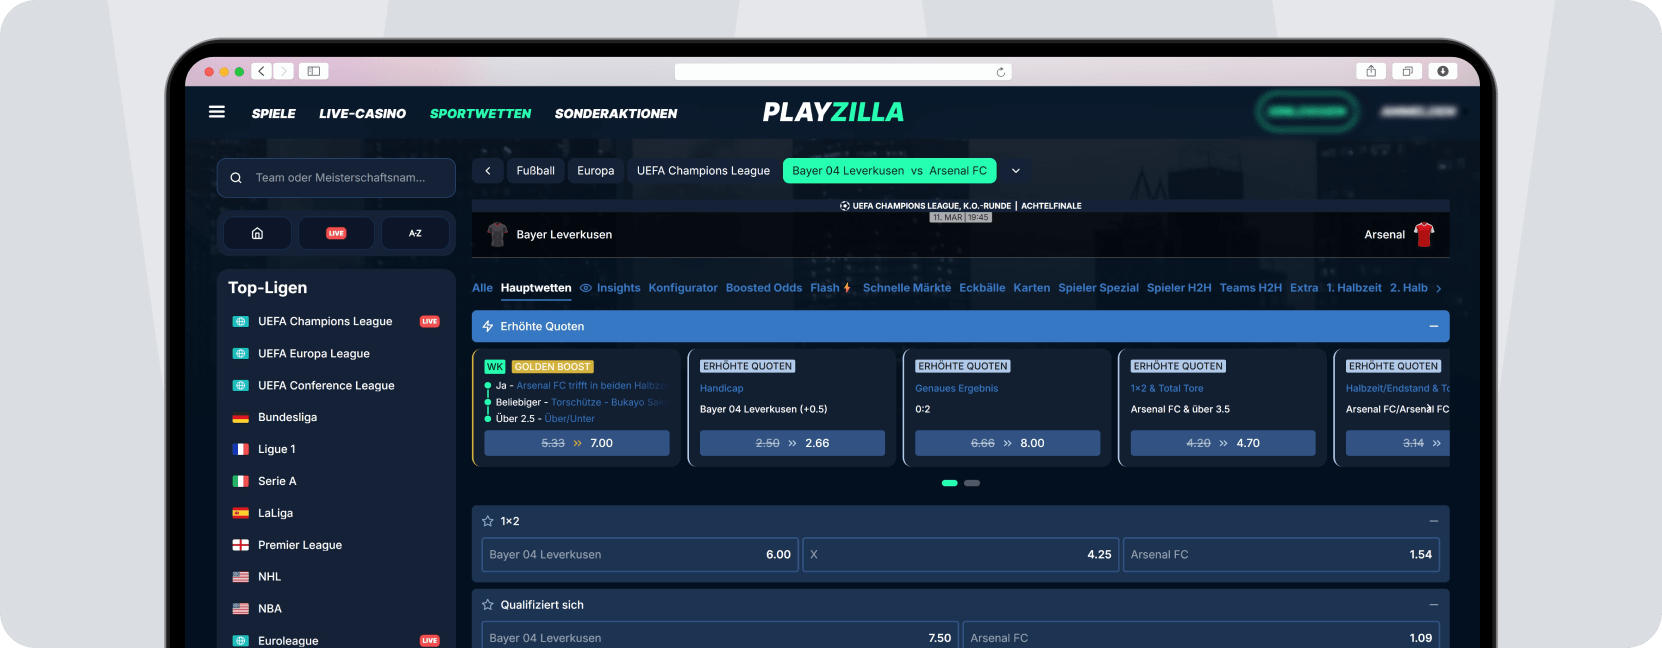Click the Ligue 1 French flag icon
This screenshot has width=1662, height=648.
[x=241, y=449]
